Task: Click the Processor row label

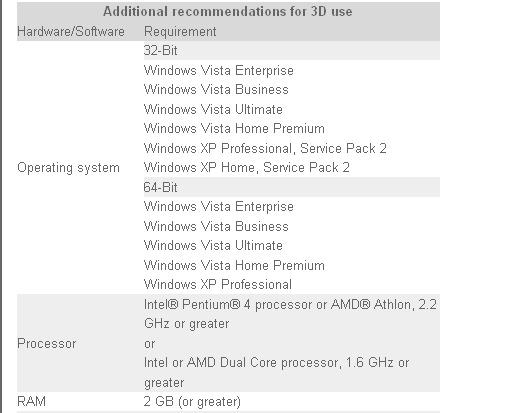Action: point(47,343)
